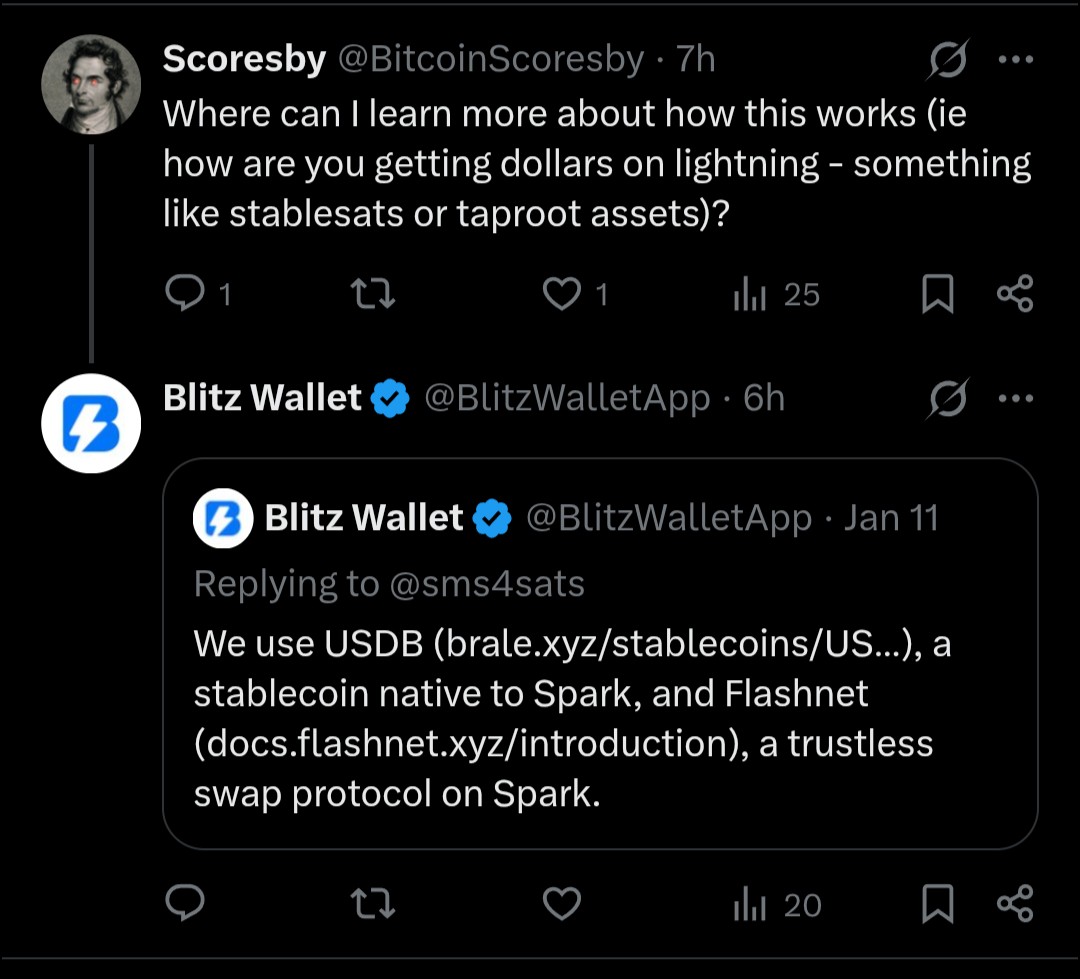
Task: Open more options menu on Scoresby's tweet
Action: pos(1015,60)
